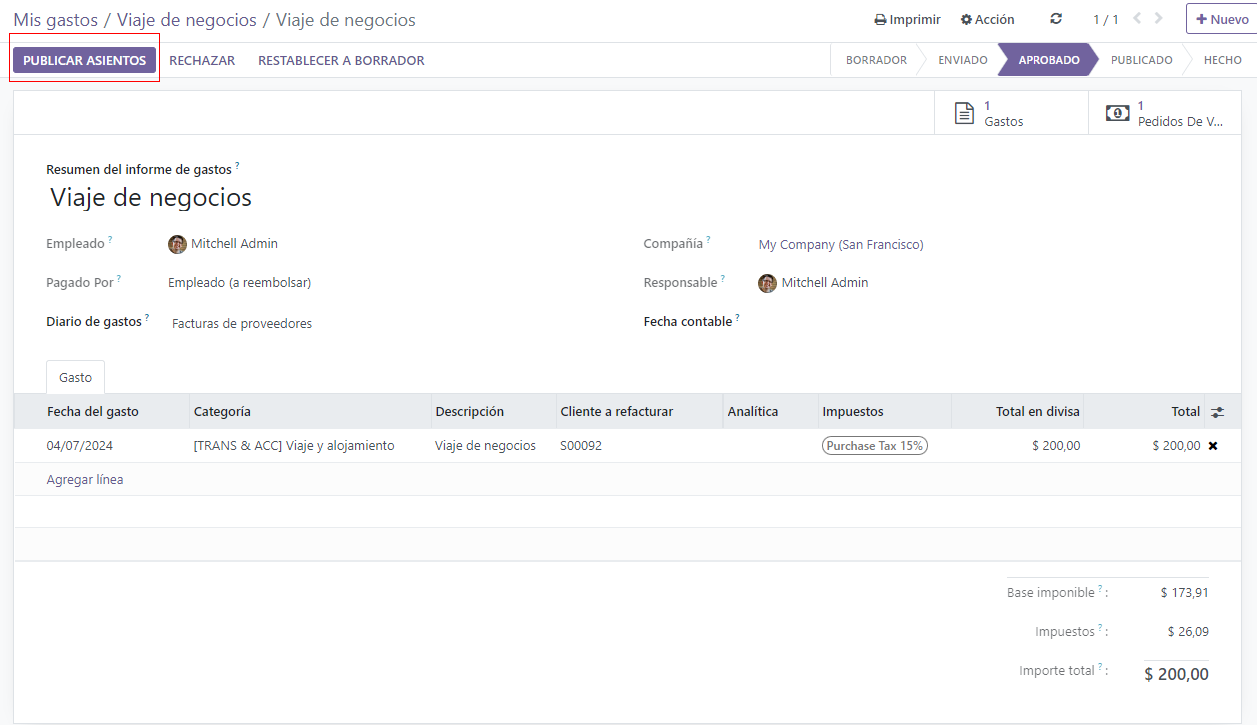Click Mitchell Admin employee avatar

click(x=177, y=244)
